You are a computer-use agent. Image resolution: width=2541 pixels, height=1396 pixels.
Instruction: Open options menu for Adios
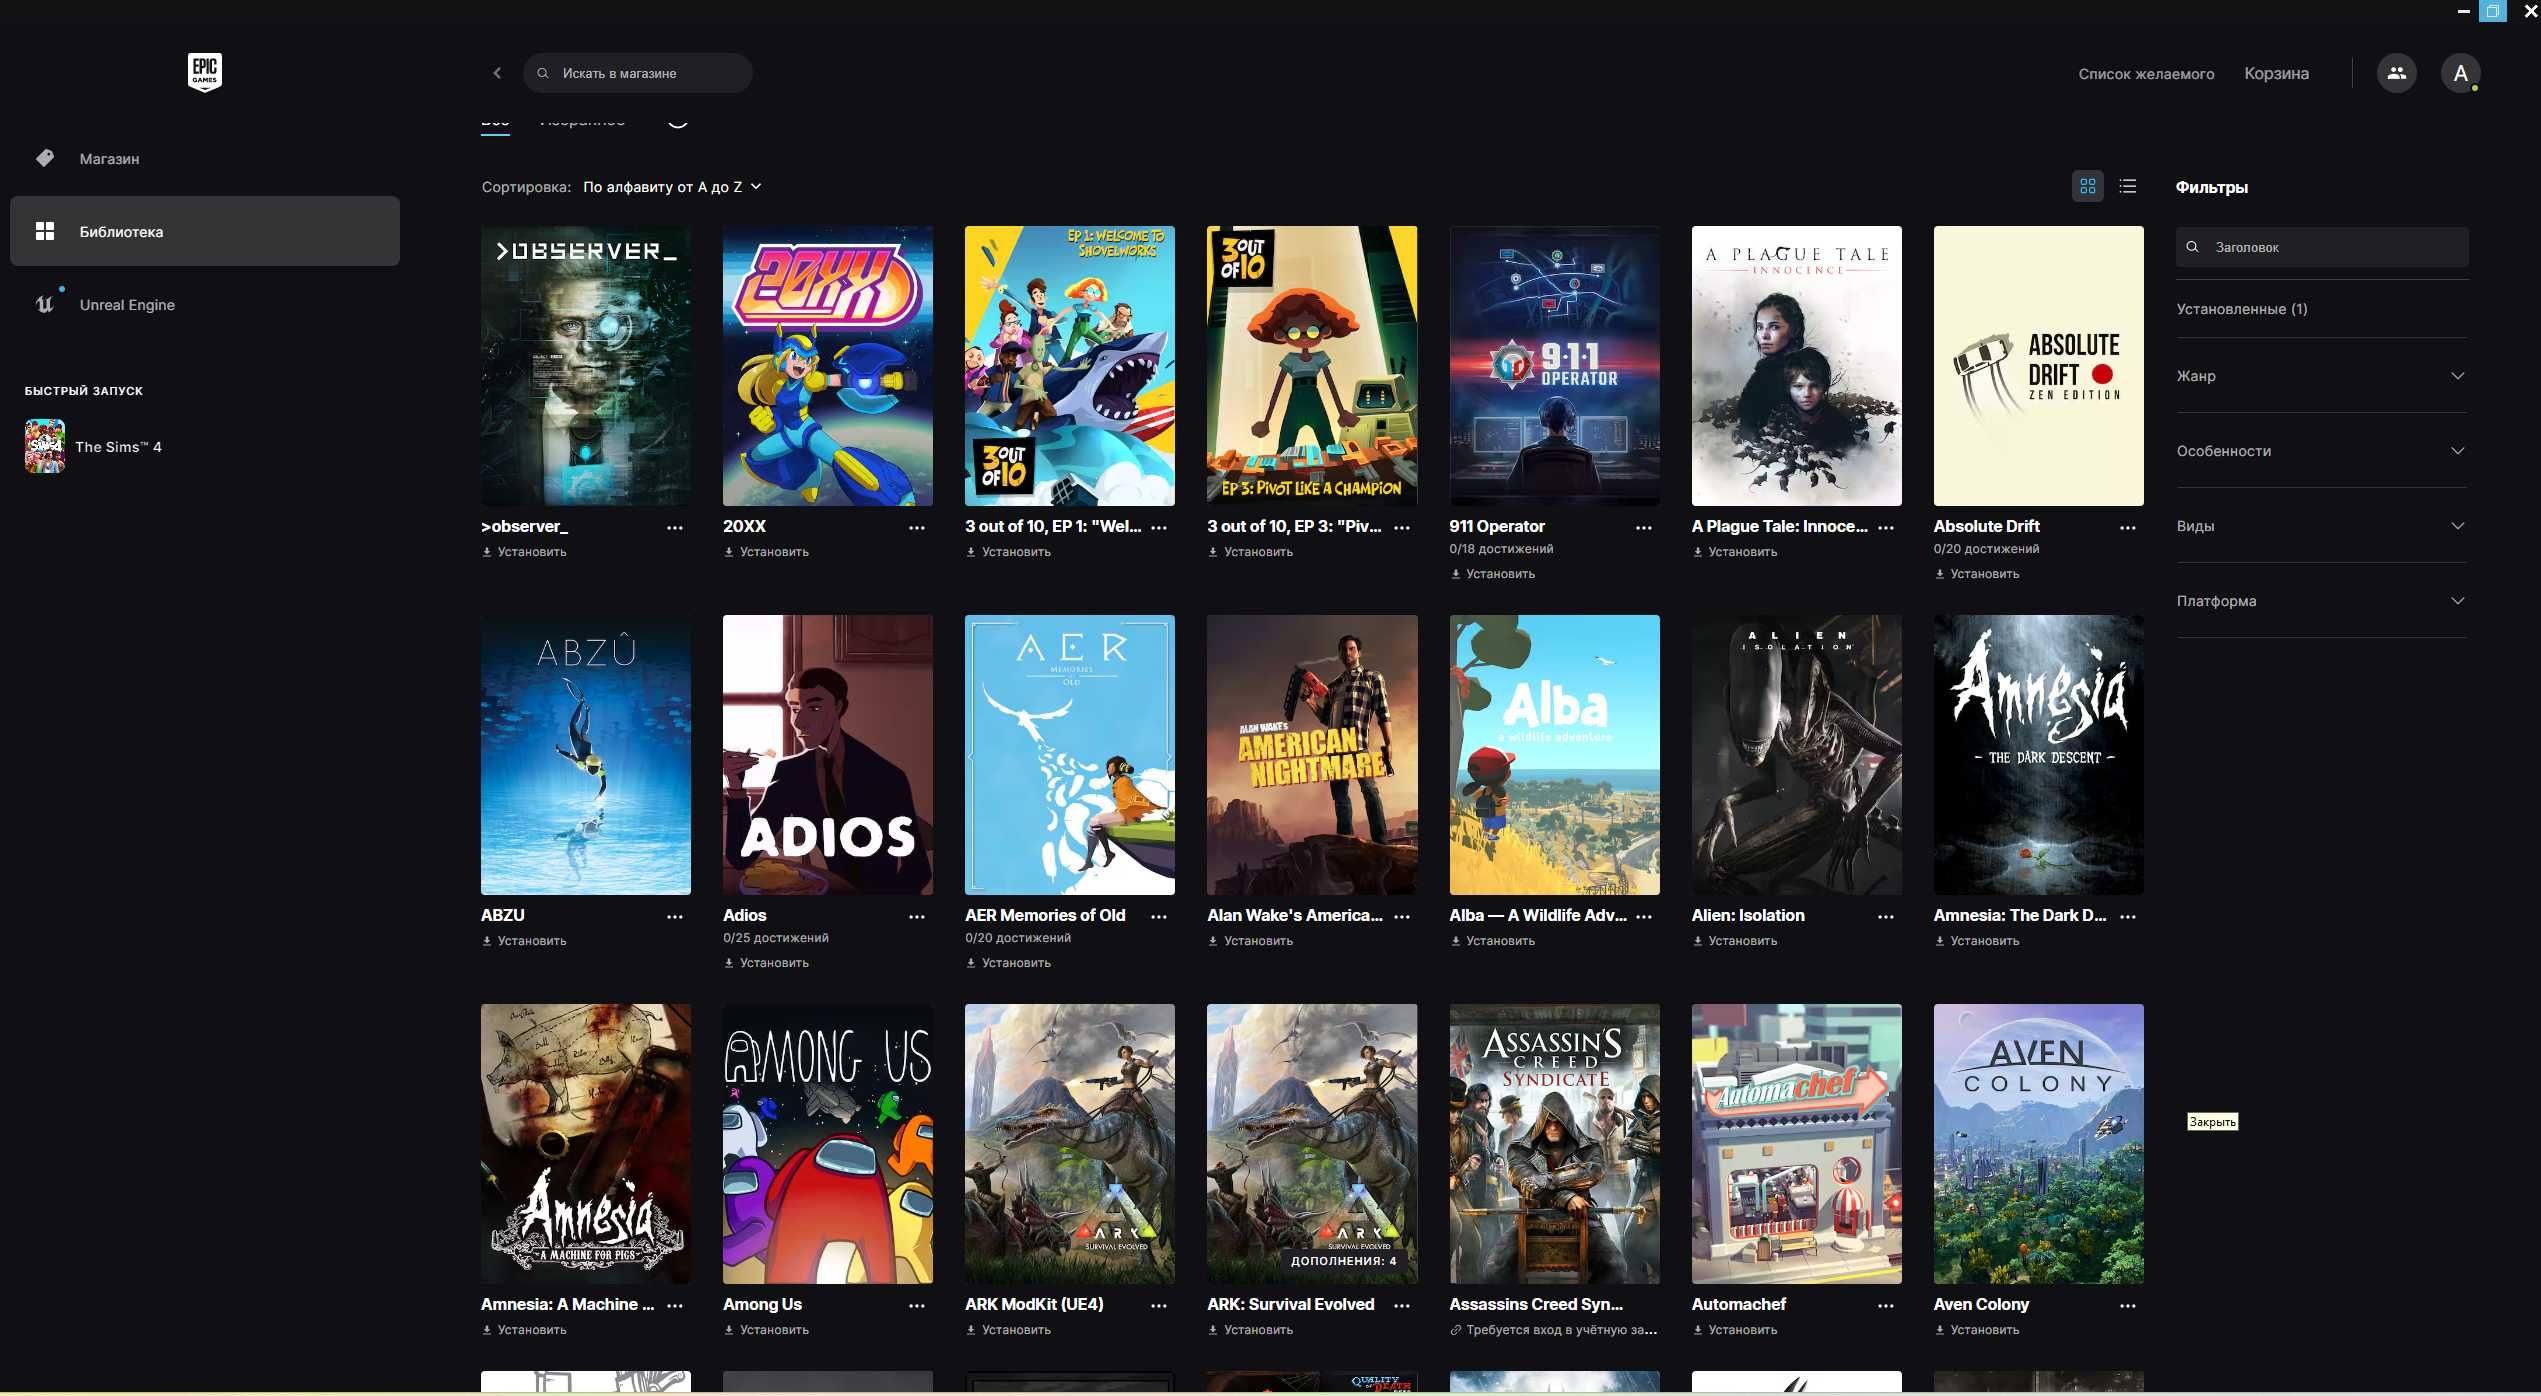(x=917, y=916)
